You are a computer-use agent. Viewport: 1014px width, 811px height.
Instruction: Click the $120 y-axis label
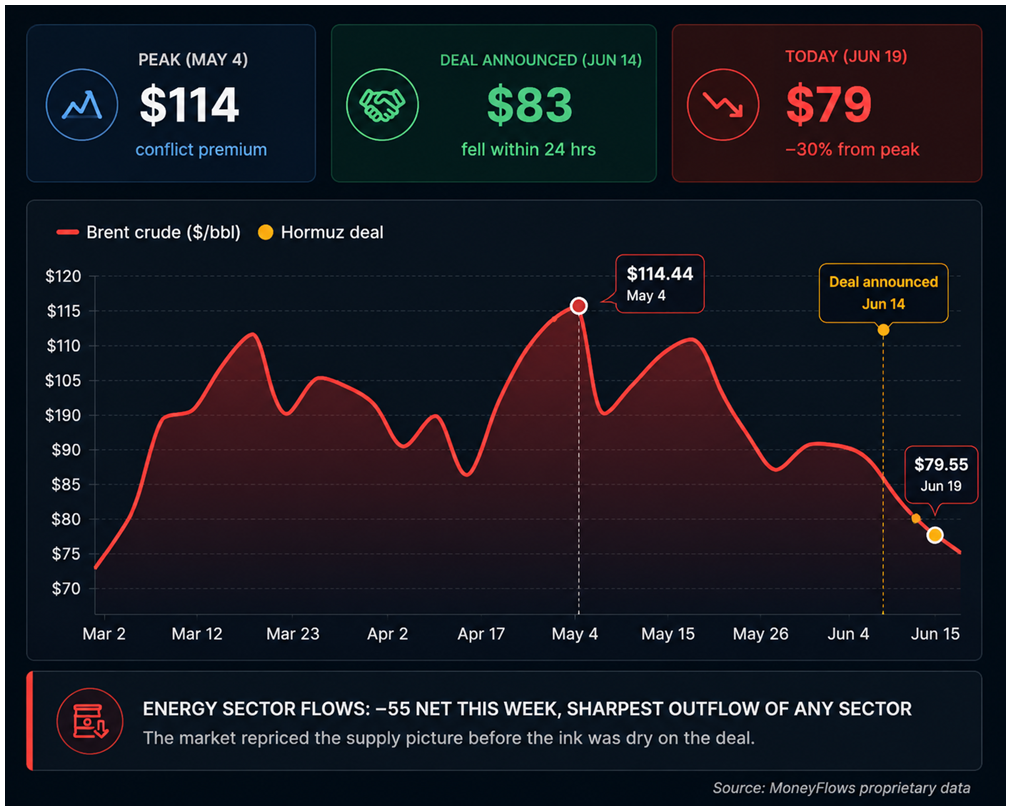click(63, 276)
